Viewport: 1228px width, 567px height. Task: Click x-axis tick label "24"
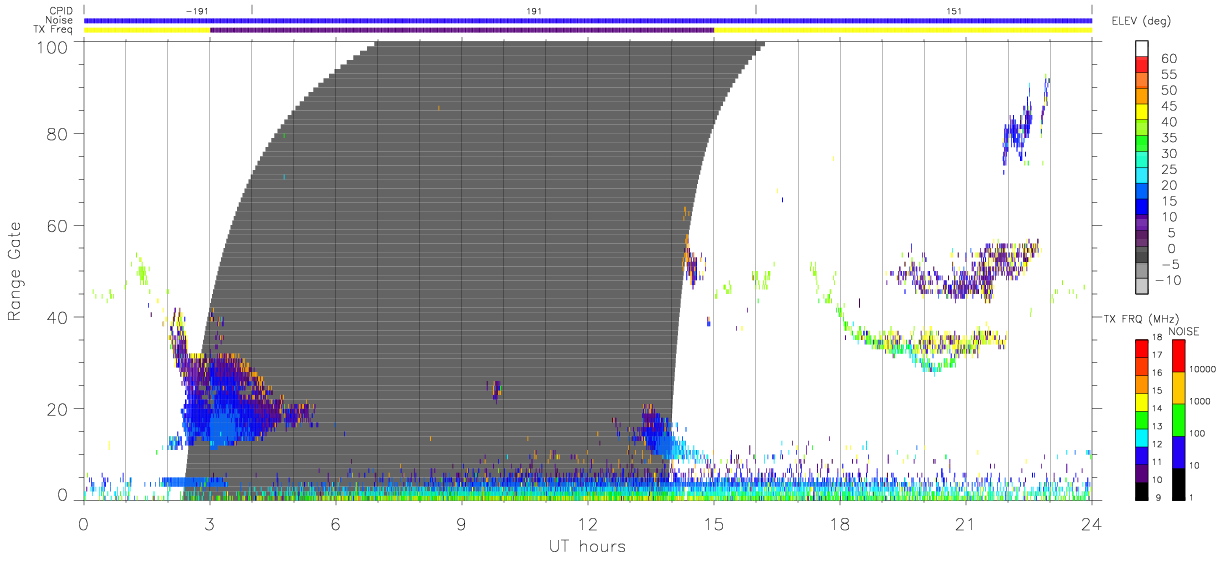tap(1091, 525)
